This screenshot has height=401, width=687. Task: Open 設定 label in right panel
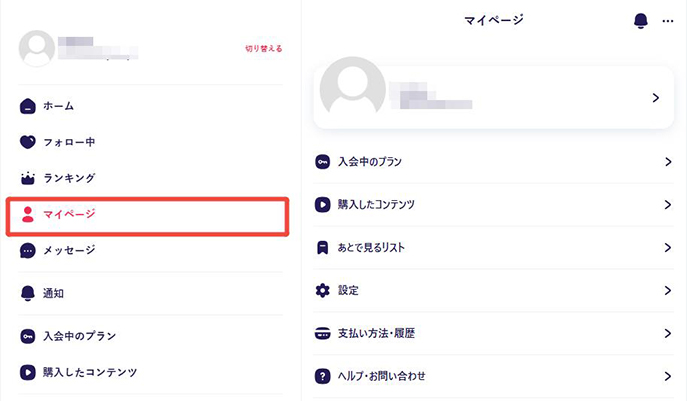[348, 290]
